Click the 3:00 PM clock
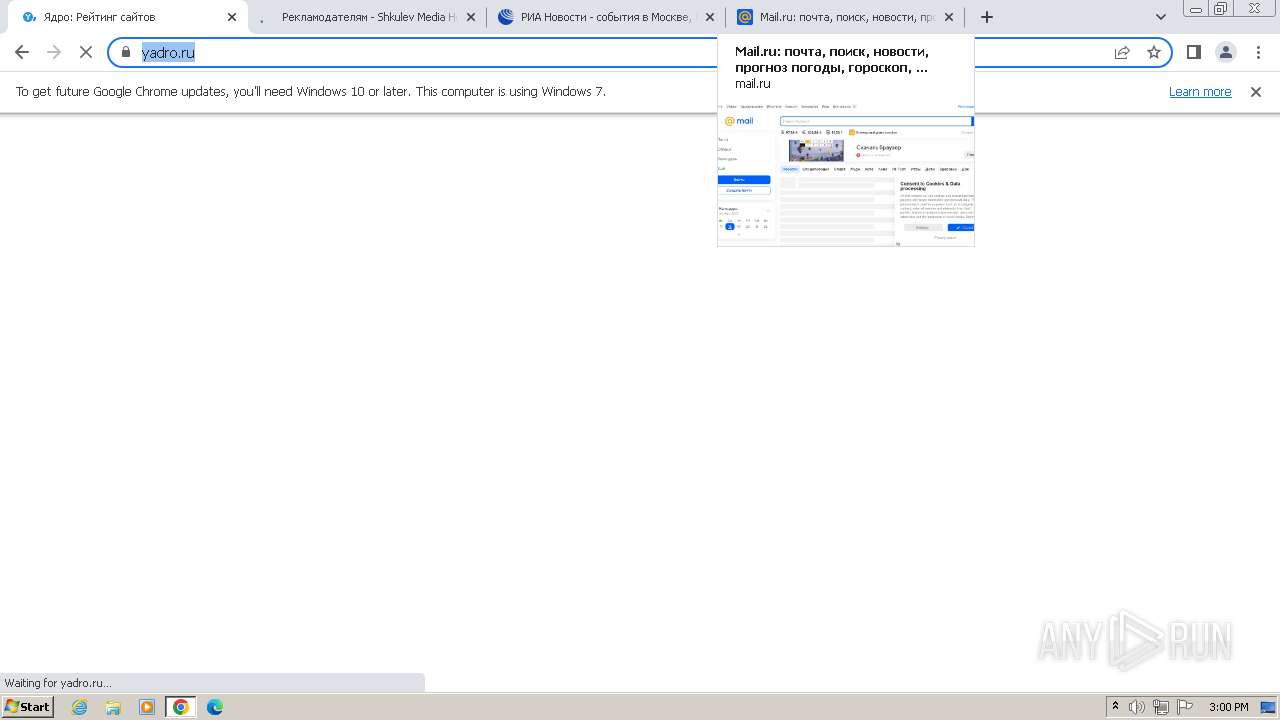Image resolution: width=1280 pixels, height=720 pixels. pyautogui.click(x=1229, y=707)
